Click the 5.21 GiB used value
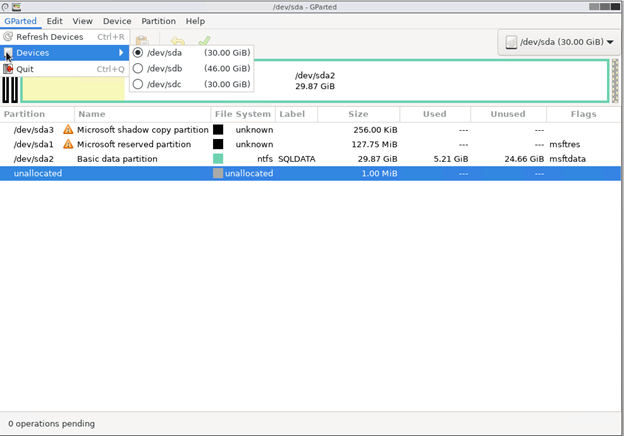 450,159
